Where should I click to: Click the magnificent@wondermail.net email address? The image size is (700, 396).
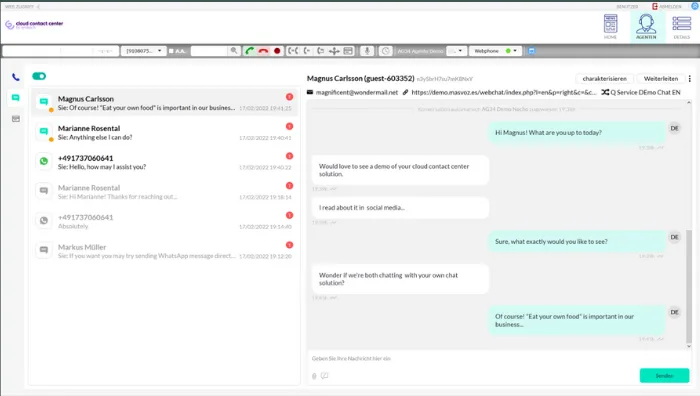[x=357, y=92]
